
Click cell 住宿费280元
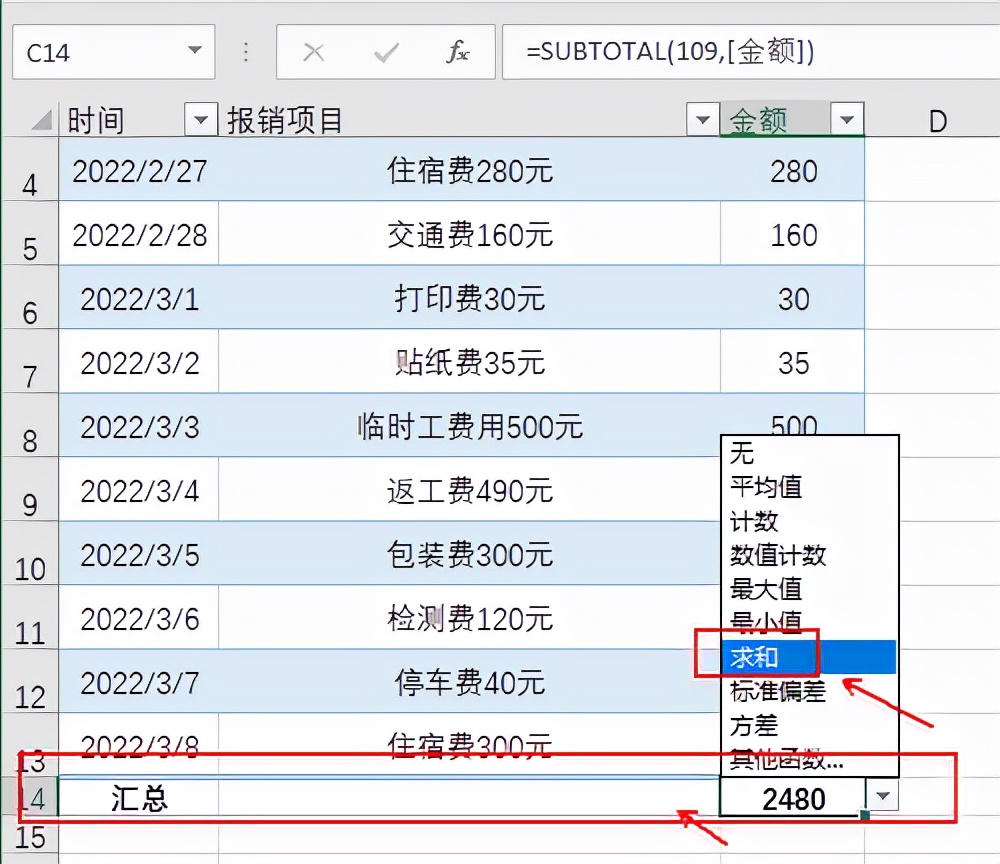(x=469, y=171)
